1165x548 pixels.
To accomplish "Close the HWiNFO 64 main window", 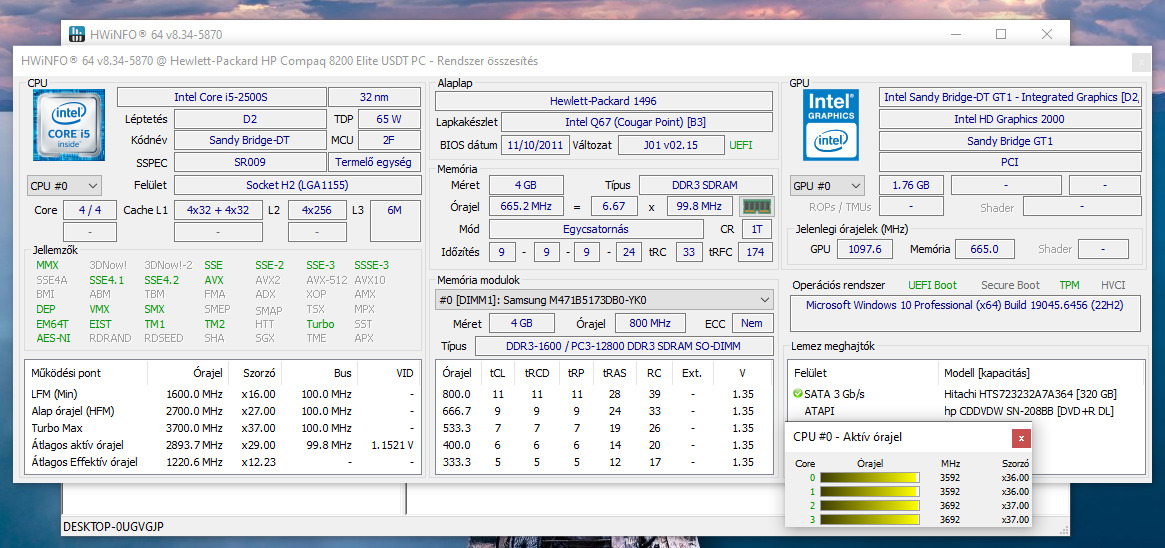I will click(1046, 34).
